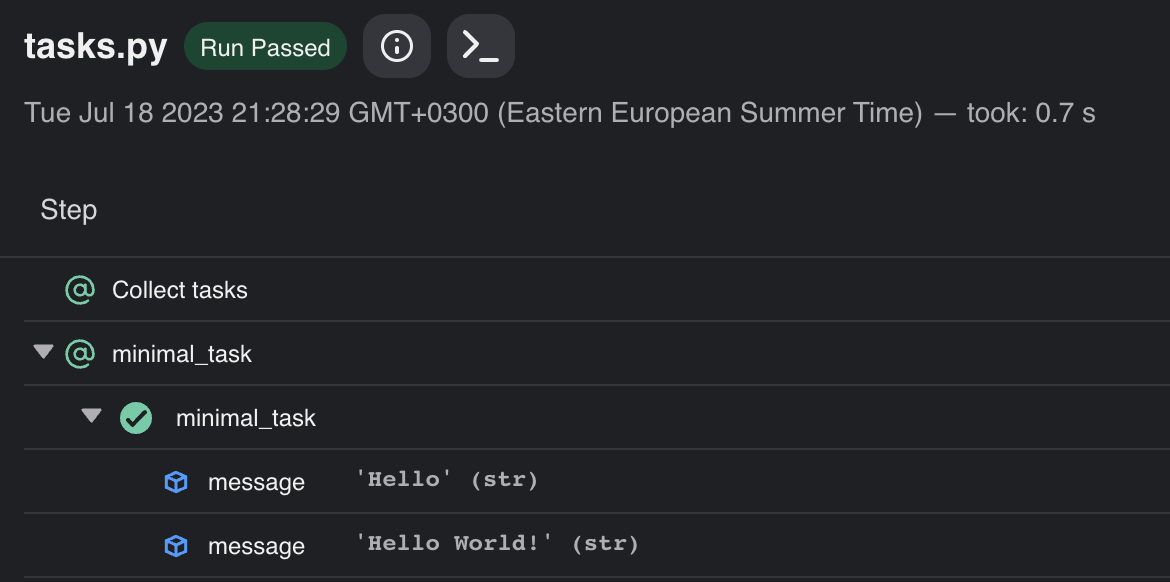Open the terminal output icon button
The width and height of the screenshot is (1170, 582).
coord(481,46)
